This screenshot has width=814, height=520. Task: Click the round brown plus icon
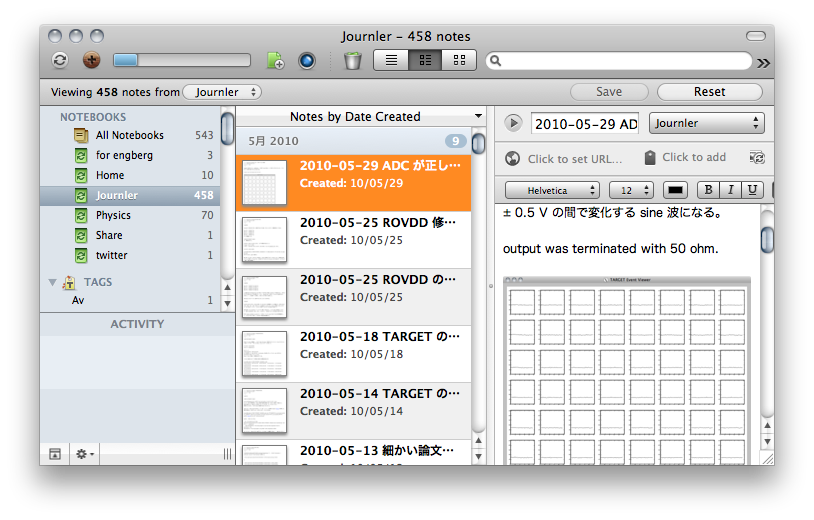(91, 60)
